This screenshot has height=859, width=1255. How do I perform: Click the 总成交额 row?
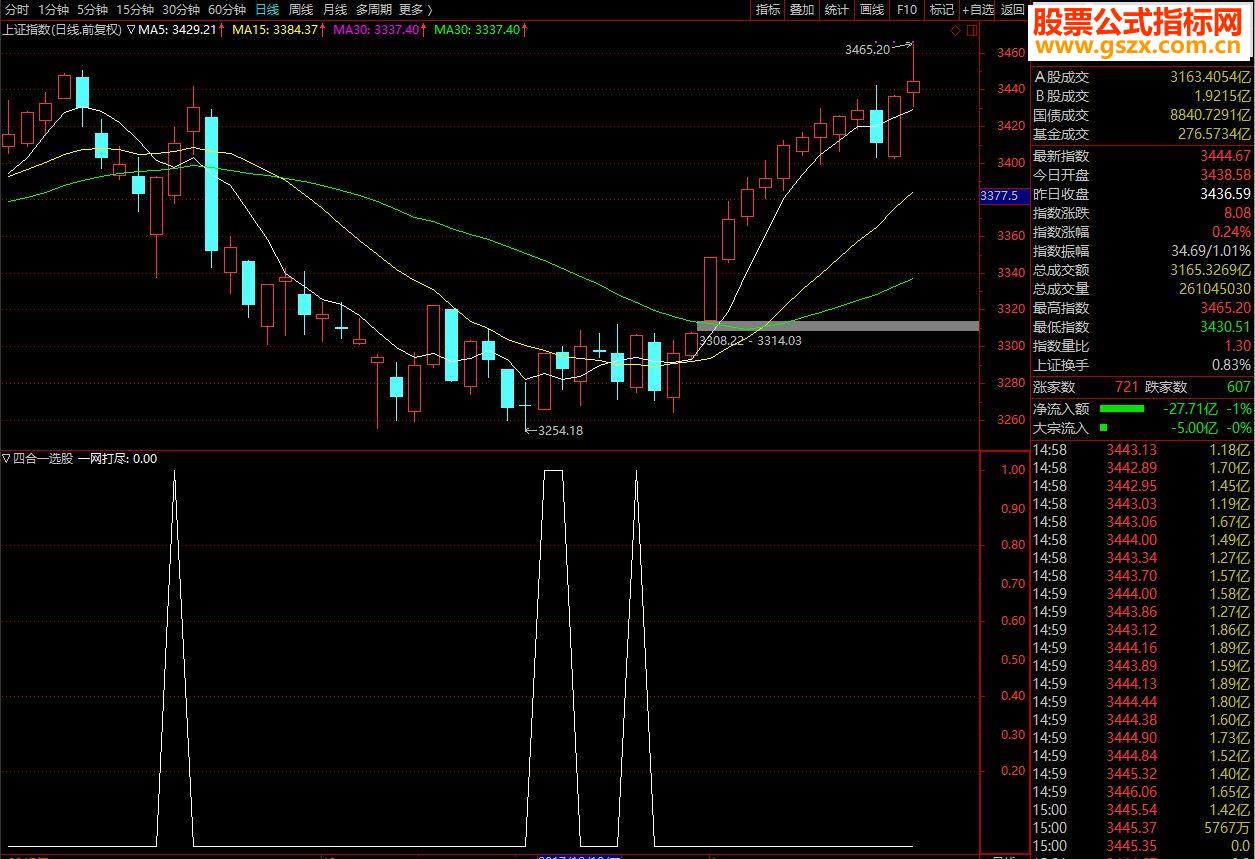[1142, 270]
